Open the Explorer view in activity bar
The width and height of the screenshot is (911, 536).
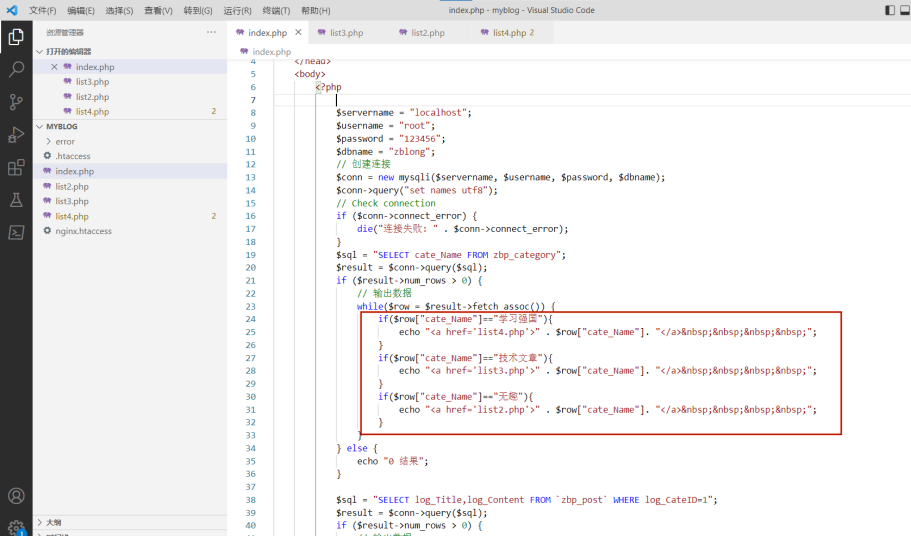point(16,37)
